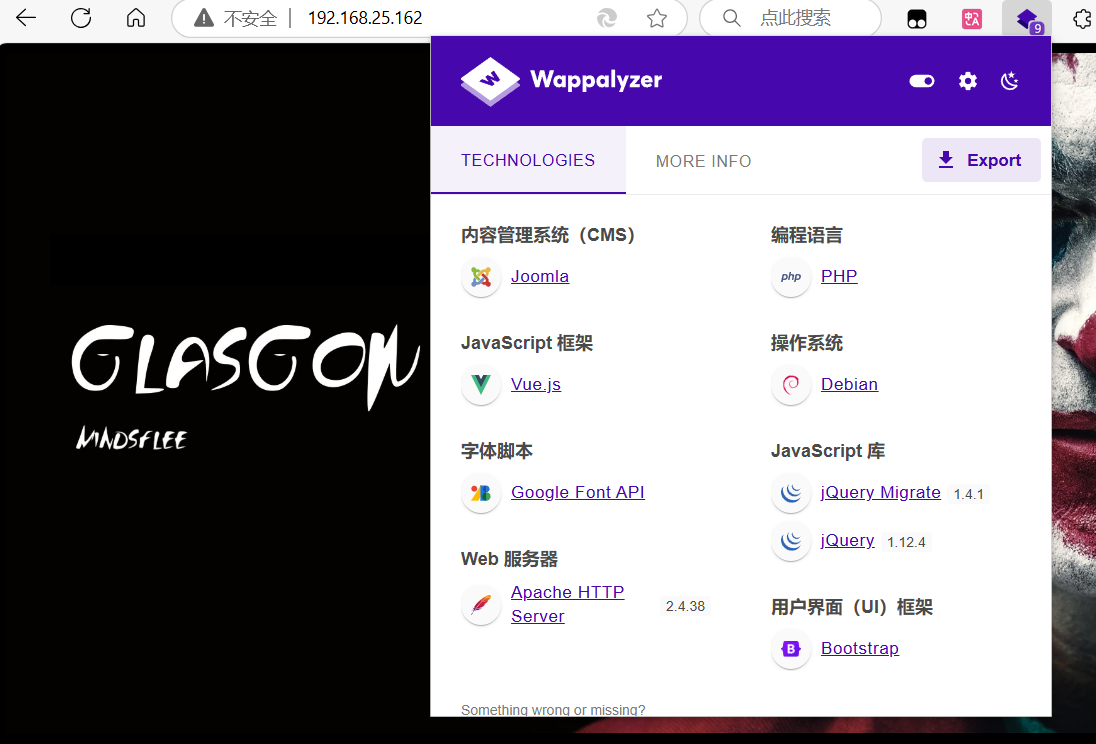Click the Vue.js logo icon

(x=481, y=385)
